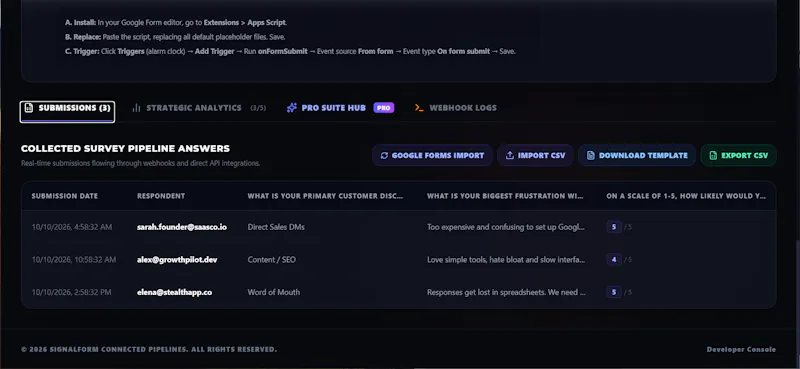The width and height of the screenshot is (800, 369).
Task: Open the Developer Console link
Action: [741, 350]
